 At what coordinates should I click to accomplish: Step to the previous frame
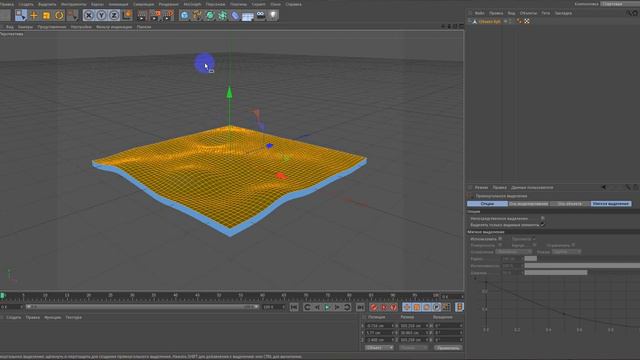[317, 307]
